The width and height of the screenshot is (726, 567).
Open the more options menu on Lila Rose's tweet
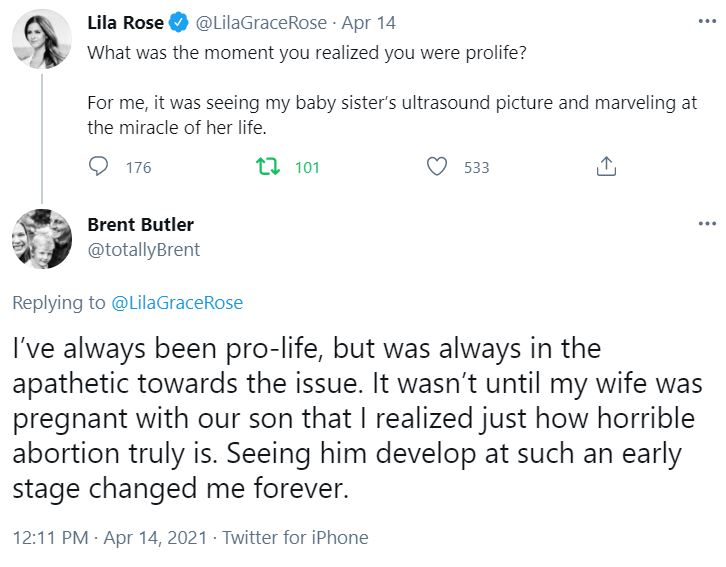coord(706,21)
